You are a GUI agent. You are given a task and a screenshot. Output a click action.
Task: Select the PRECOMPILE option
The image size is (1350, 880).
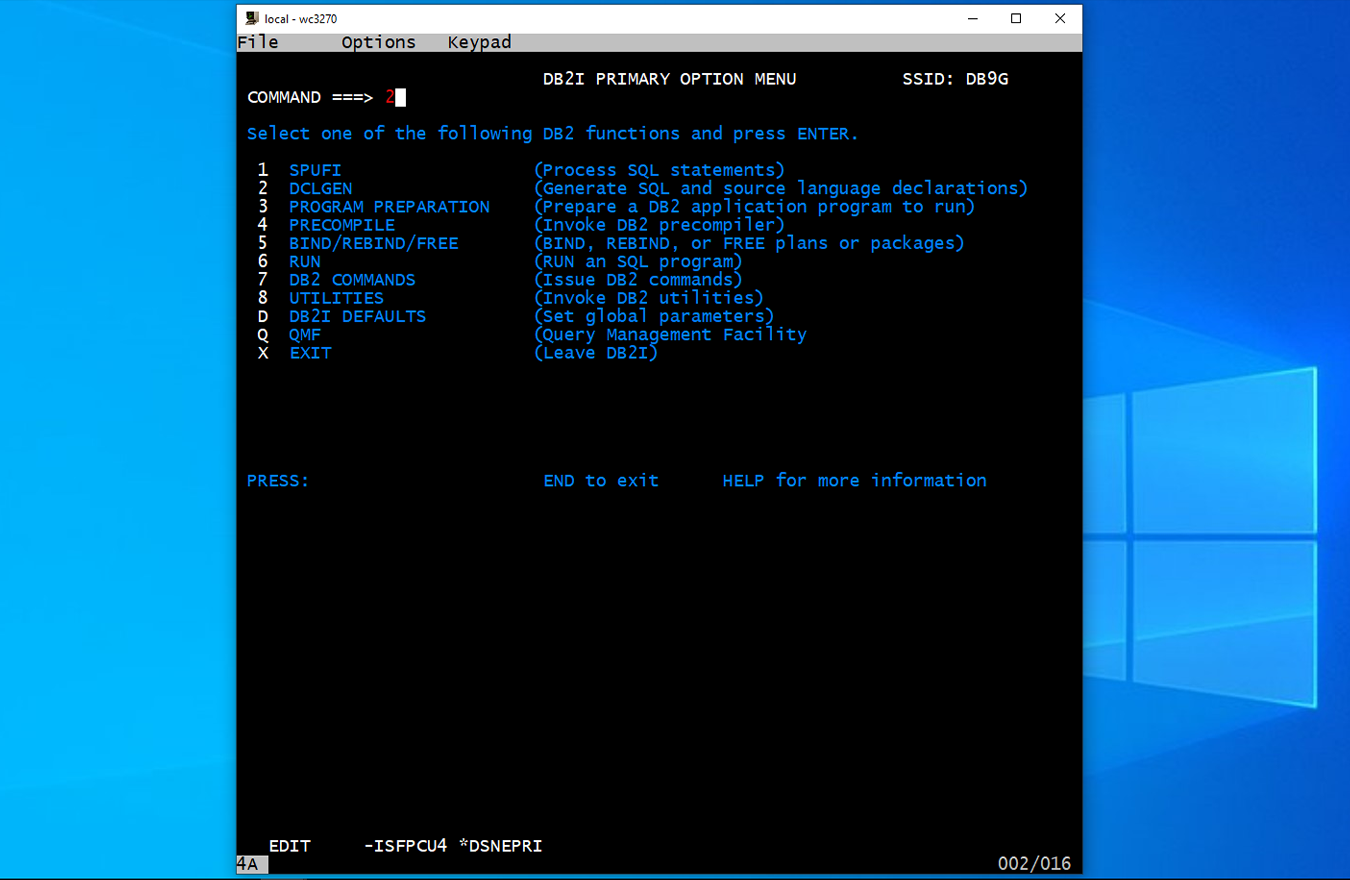(x=341, y=225)
